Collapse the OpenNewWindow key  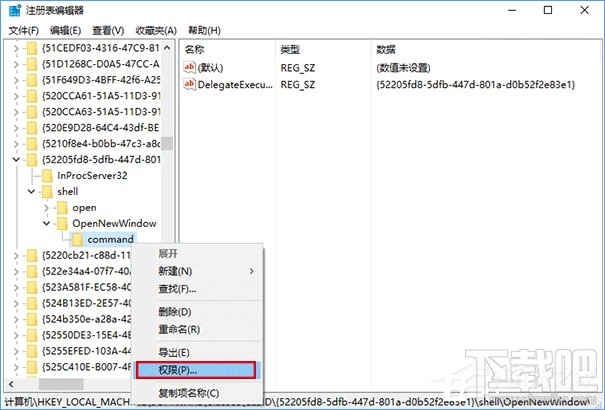[47, 223]
